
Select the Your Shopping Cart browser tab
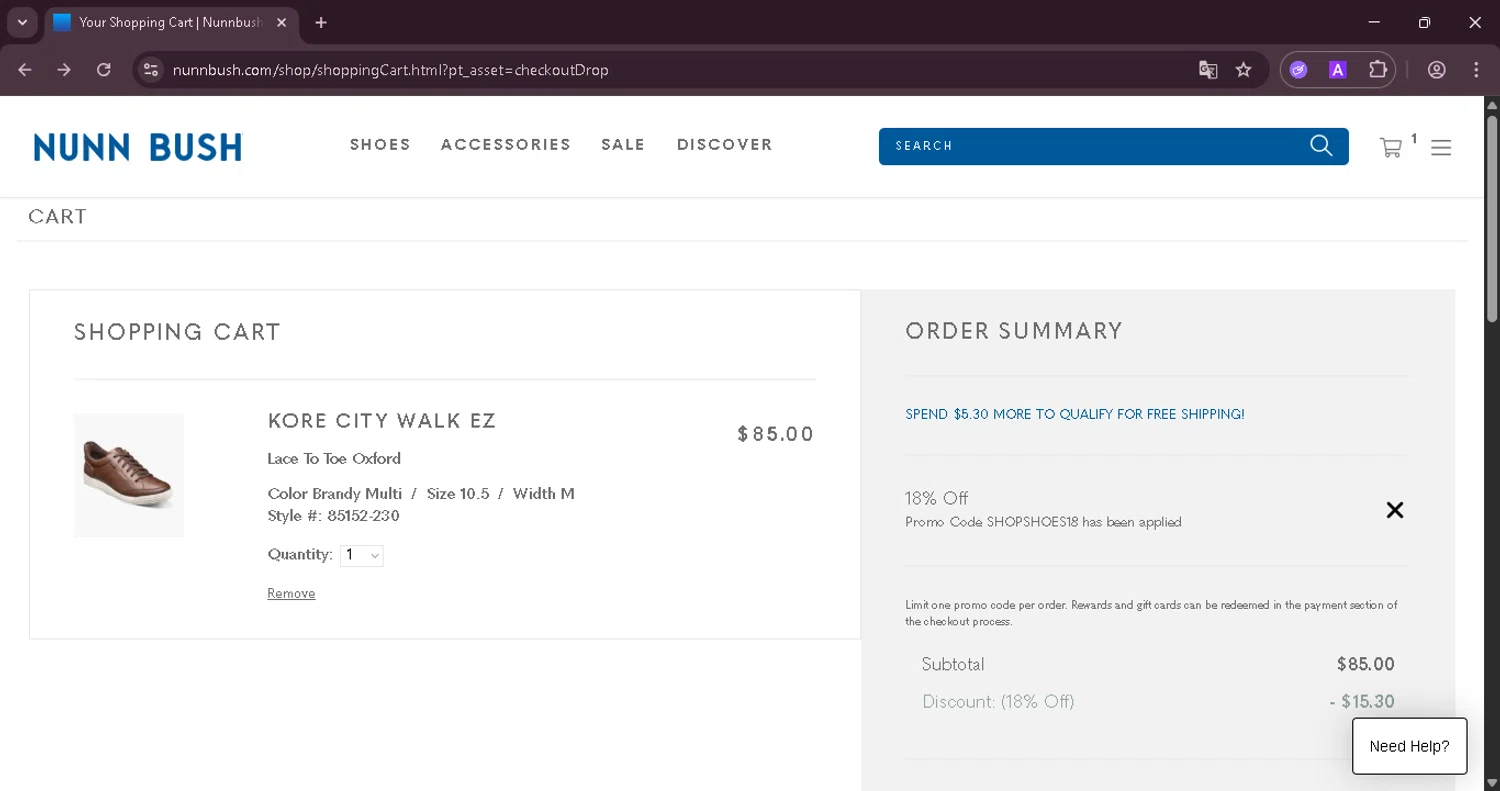point(170,22)
